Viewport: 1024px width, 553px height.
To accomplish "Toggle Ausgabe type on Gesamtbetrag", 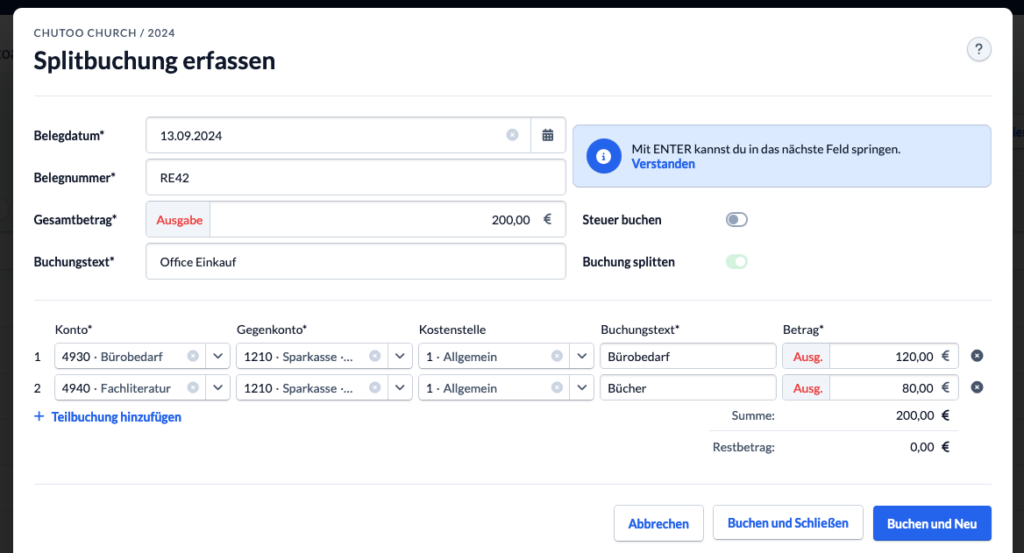I will (179, 220).
